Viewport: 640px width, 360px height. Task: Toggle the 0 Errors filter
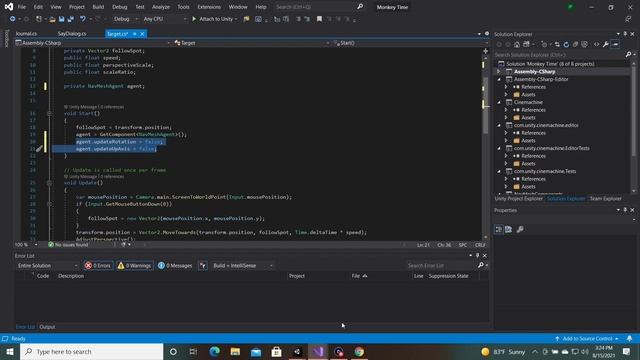(x=98, y=265)
